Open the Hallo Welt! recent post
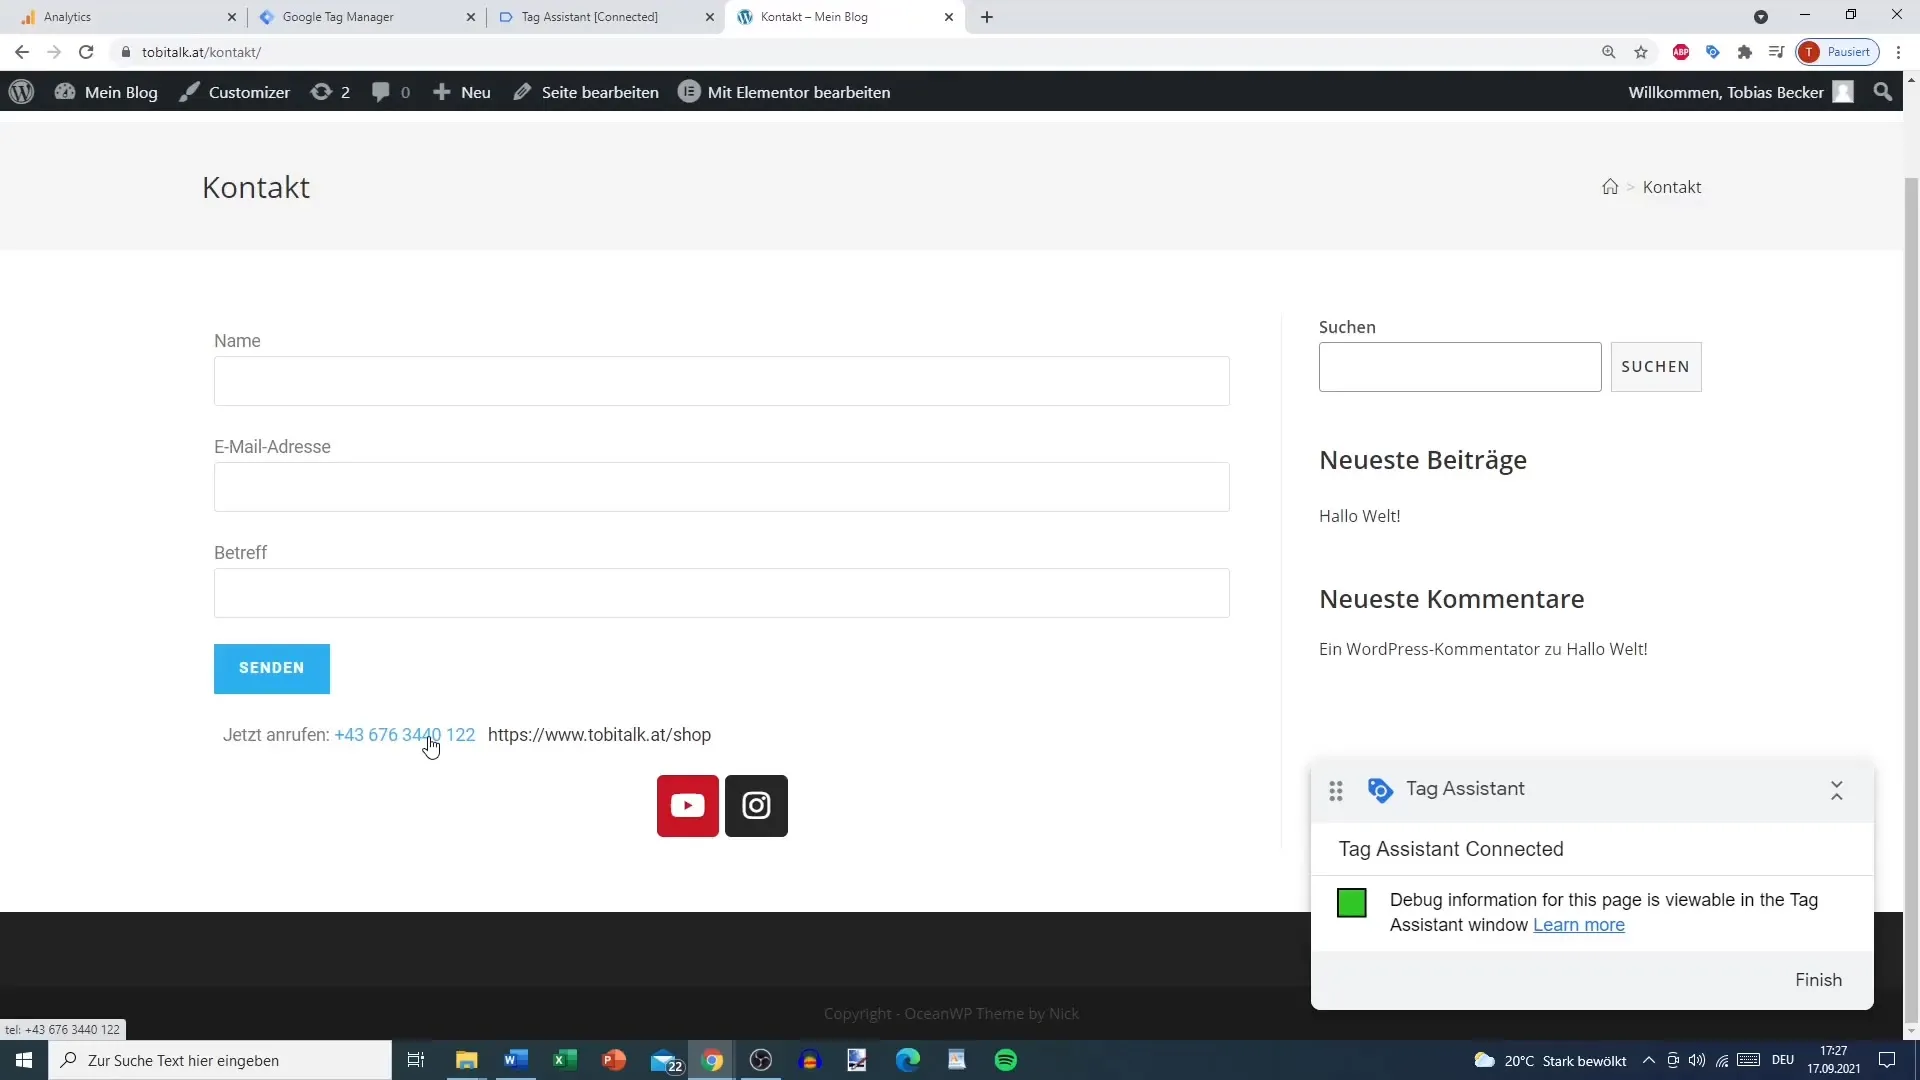This screenshot has height=1080, width=1920. pos(1360,516)
